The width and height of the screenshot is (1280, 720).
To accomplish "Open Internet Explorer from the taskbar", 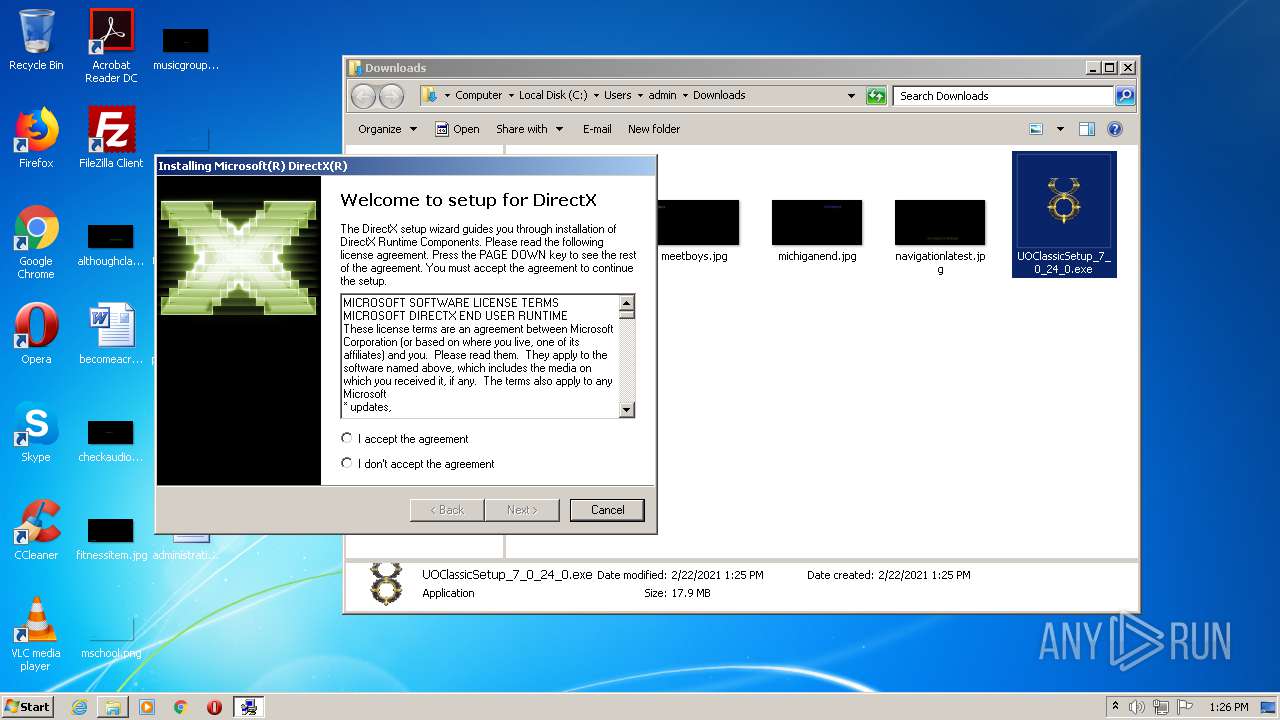I will tap(79, 707).
